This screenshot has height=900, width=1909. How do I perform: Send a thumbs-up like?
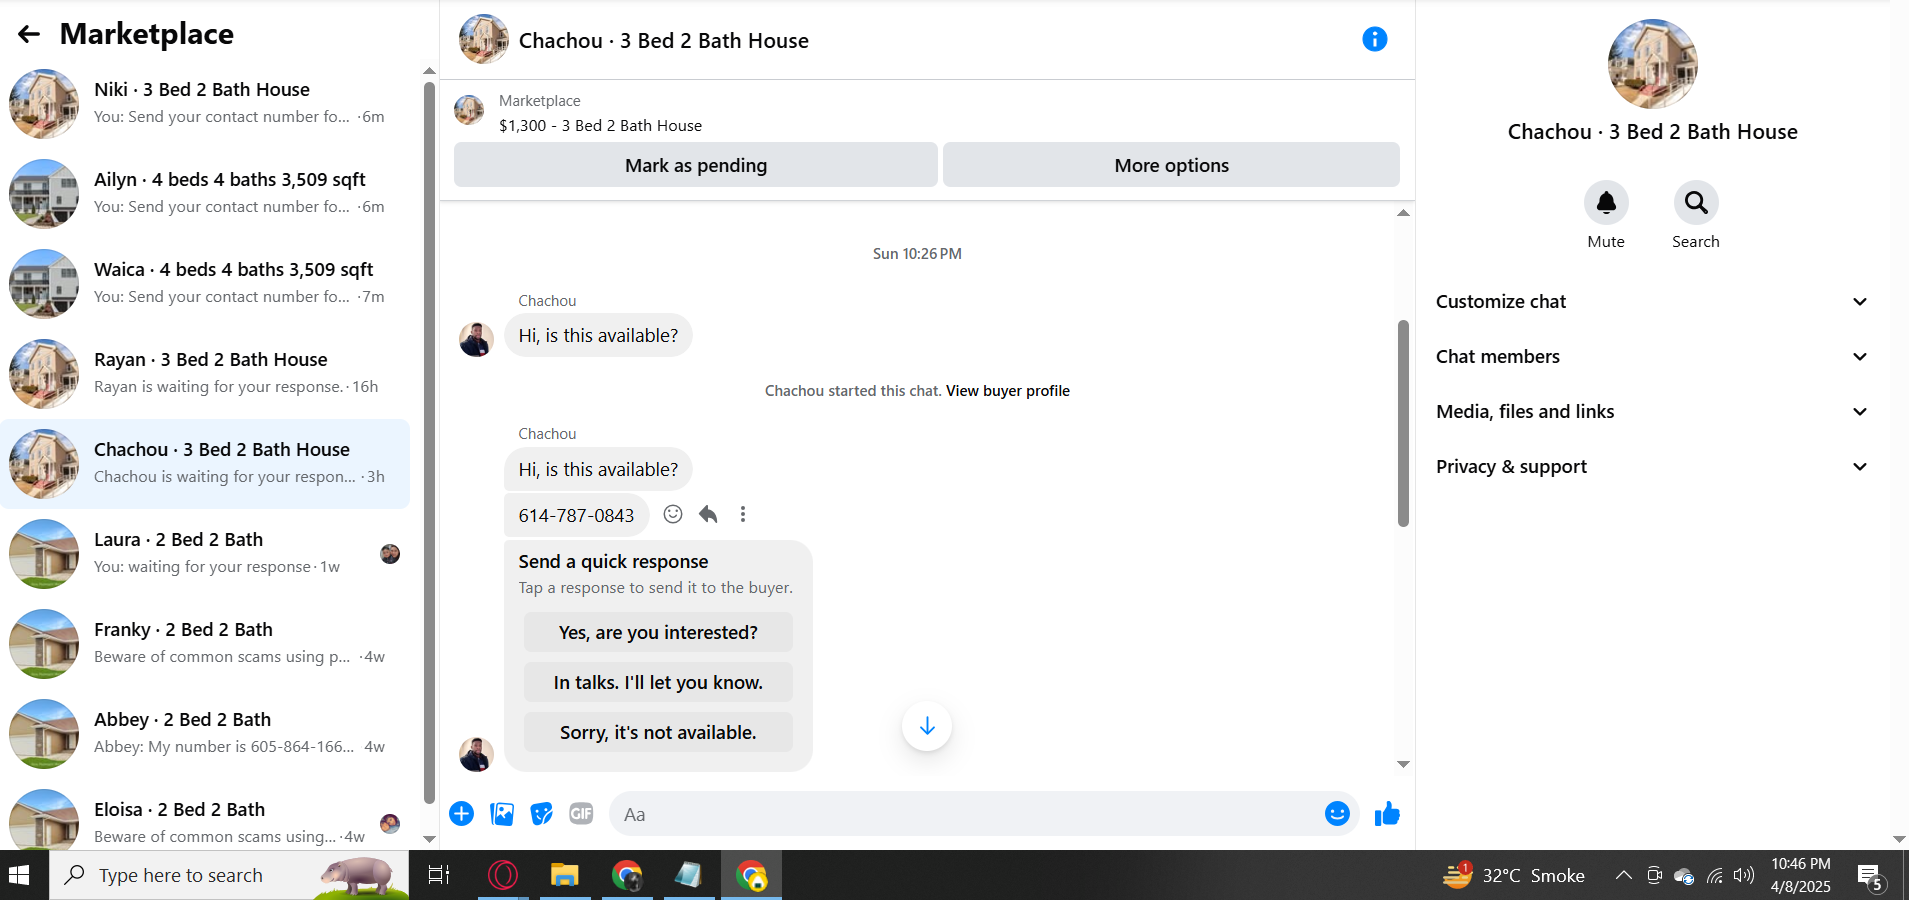1387,814
